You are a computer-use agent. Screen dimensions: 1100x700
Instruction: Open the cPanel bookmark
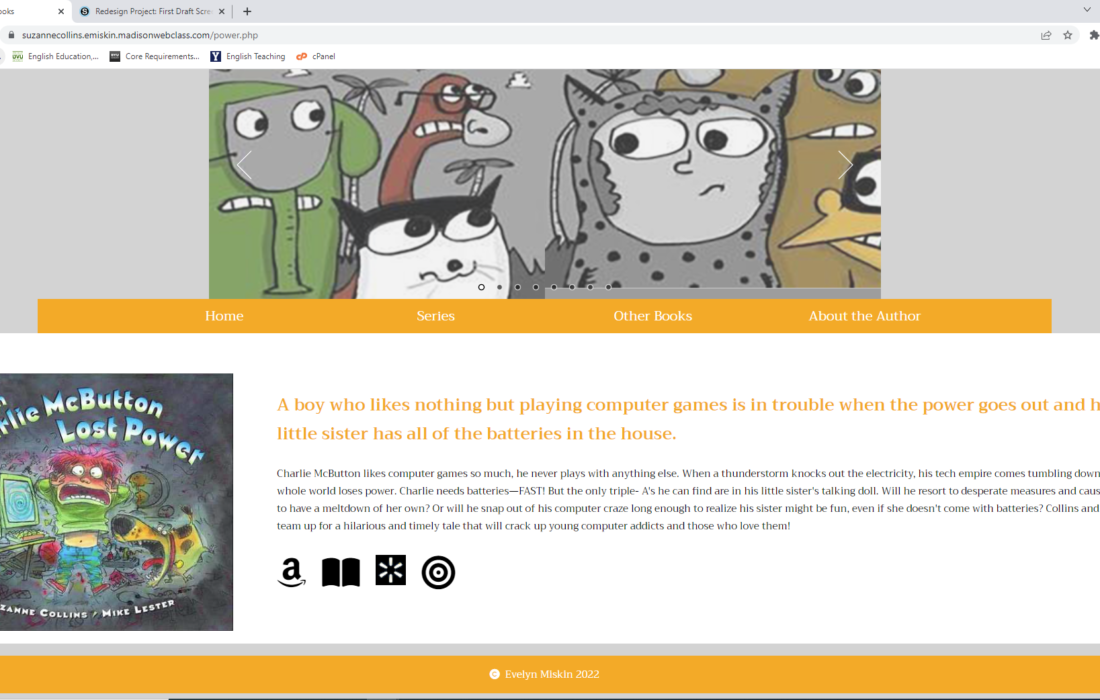(x=316, y=57)
